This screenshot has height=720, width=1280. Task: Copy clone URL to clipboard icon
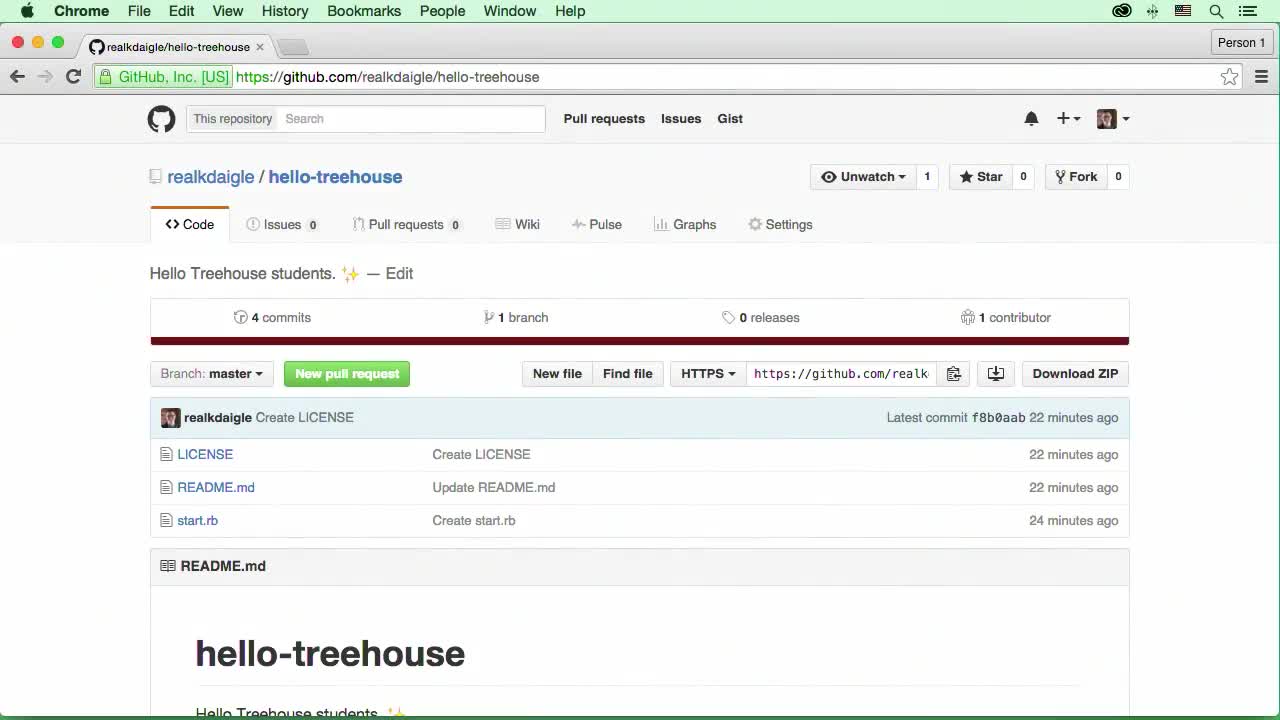[x=954, y=374]
